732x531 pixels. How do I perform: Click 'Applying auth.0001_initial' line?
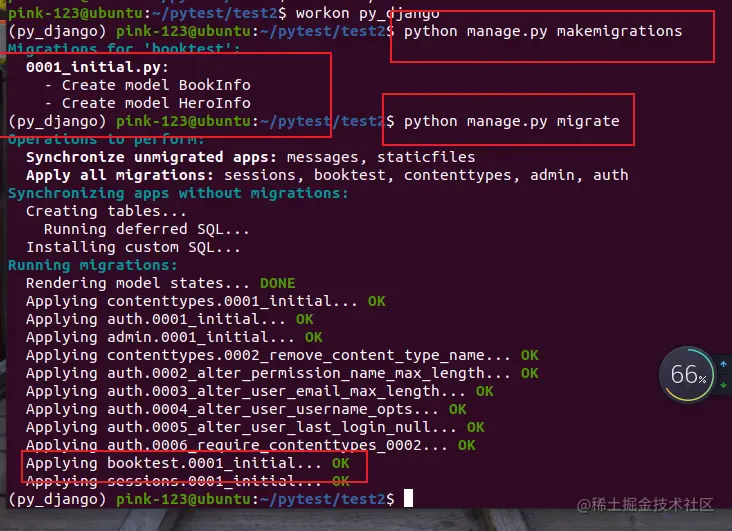(x=169, y=319)
